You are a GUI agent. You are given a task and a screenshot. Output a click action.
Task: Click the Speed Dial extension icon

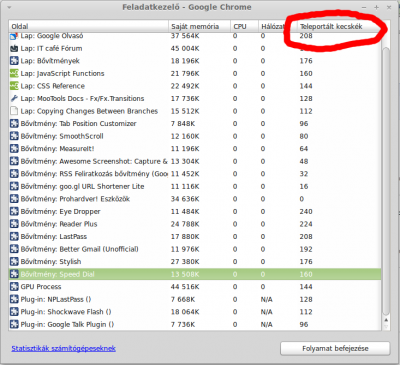click(14, 274)
